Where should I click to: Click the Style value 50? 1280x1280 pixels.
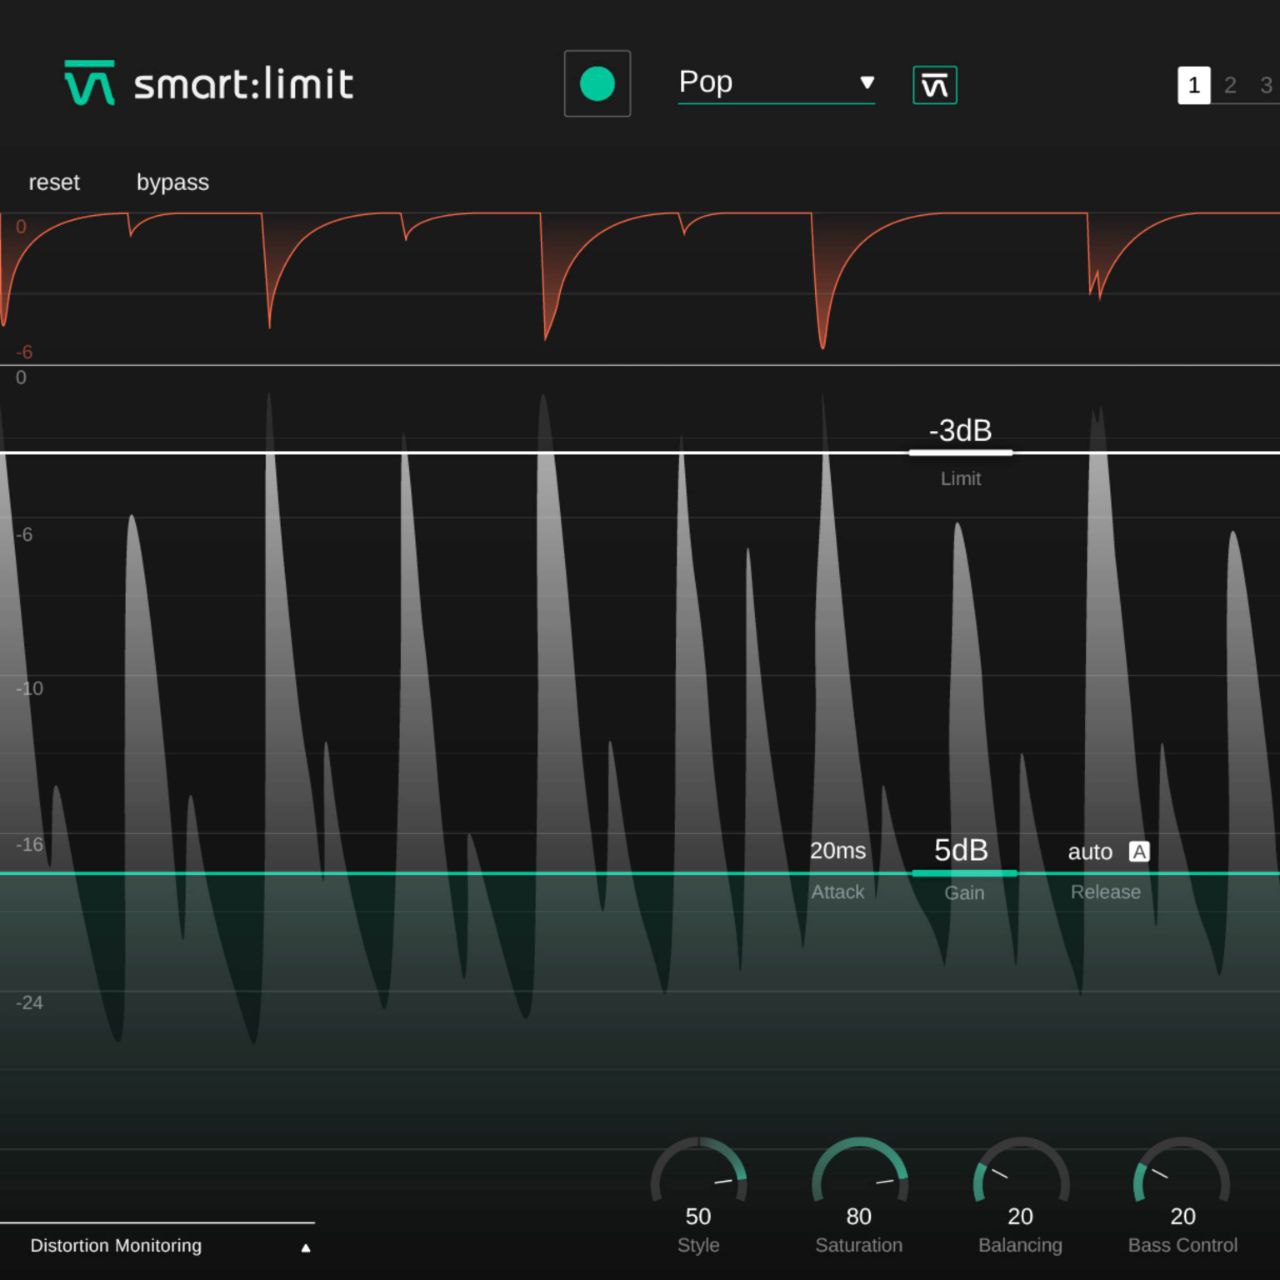698,1216
